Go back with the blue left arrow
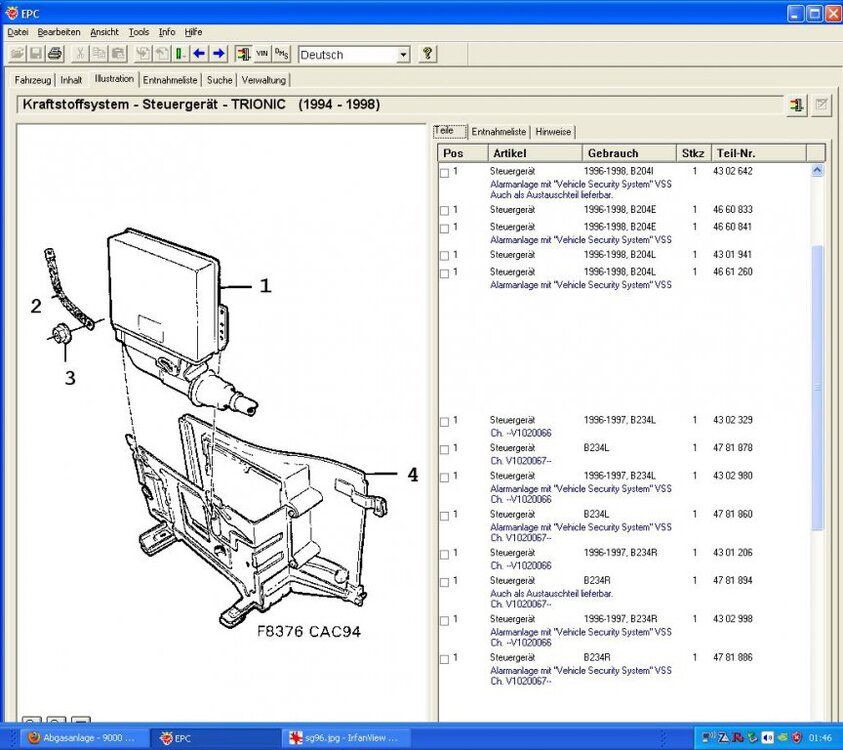This screenshot has width=843, height=750. pyautogui.click(x=199, y=54)
